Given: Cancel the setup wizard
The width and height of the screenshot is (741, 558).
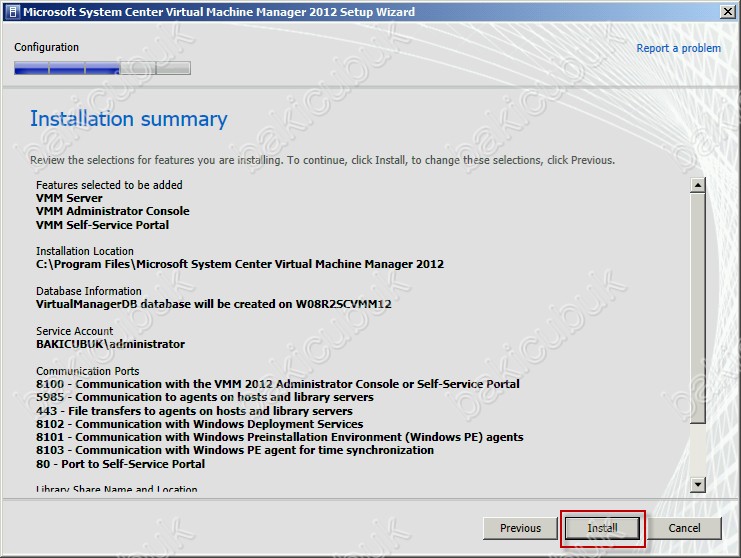Looking at the screenshot, I should [x=684, y=528].
